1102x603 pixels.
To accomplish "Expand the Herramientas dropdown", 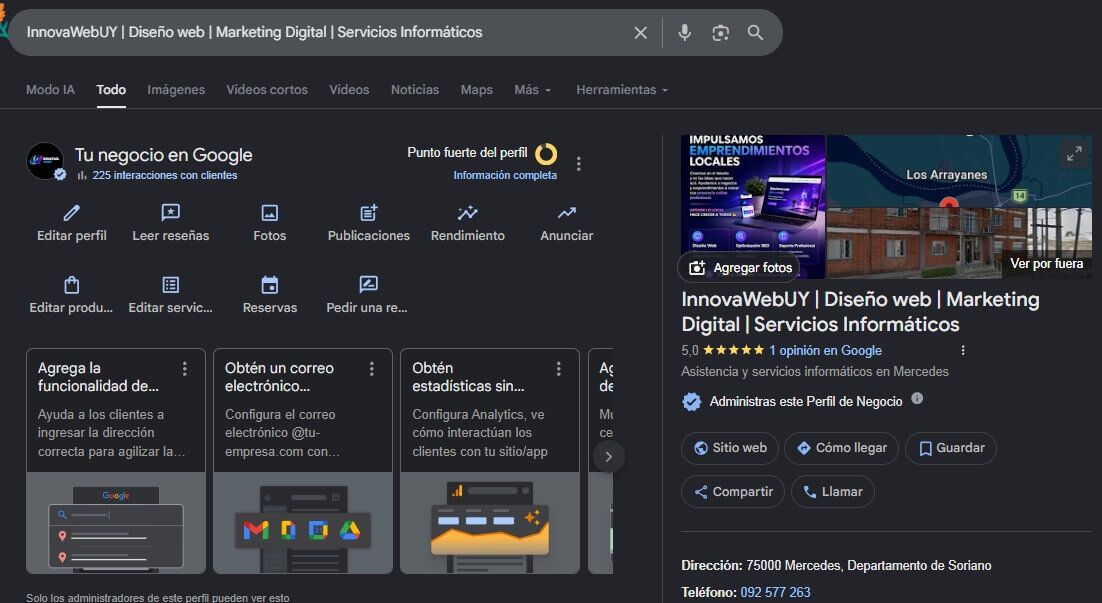I will coord(622,90).
